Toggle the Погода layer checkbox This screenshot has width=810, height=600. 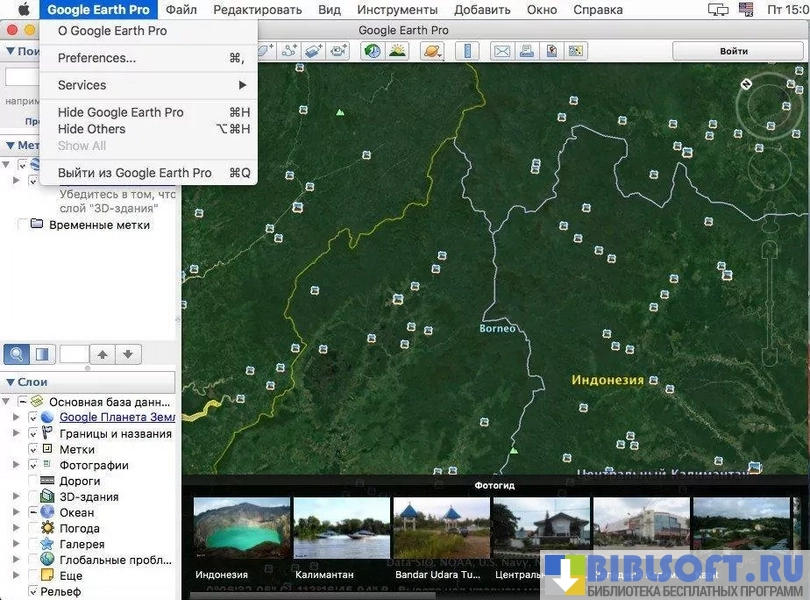pyautogui.click(x=33, y=528)
